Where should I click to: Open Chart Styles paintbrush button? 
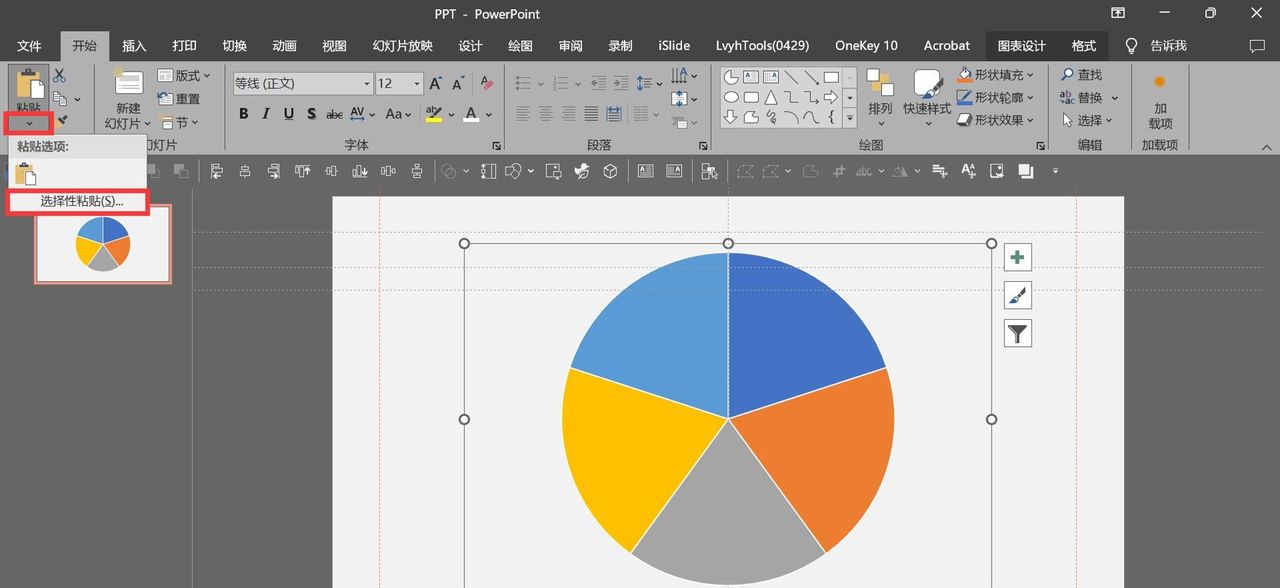[x=1017, y=295]
